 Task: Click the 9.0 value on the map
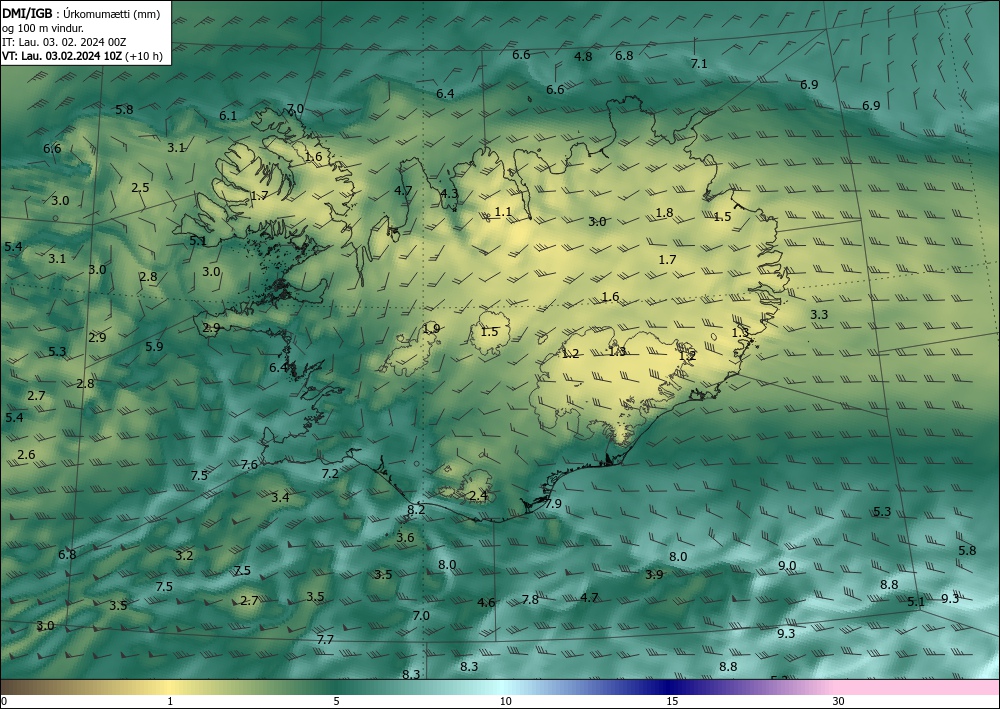(x=787, y=566)
